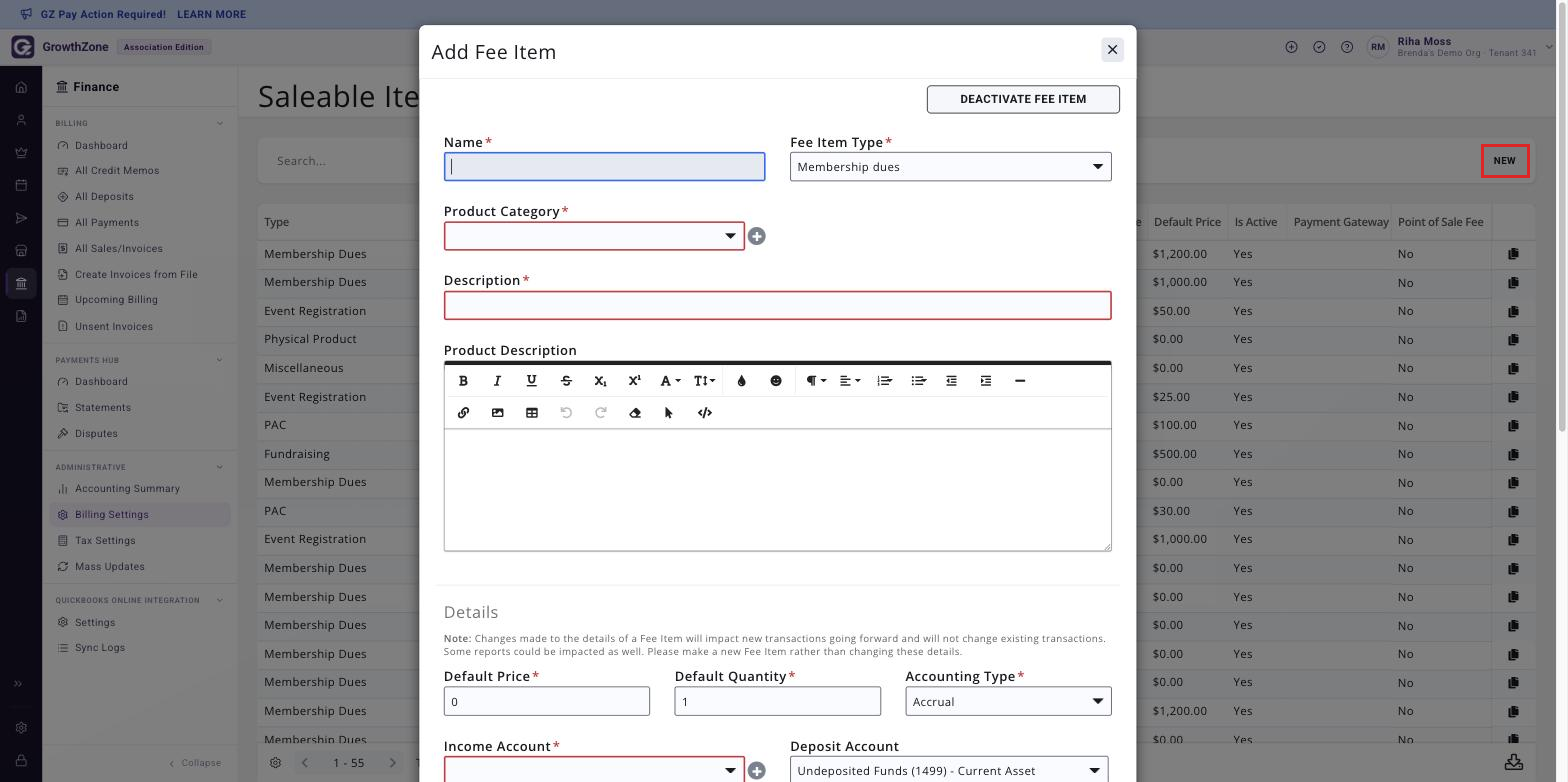Apply italic in Product Description toolbar
1568x782 pixels.
(x=497, y=381)
